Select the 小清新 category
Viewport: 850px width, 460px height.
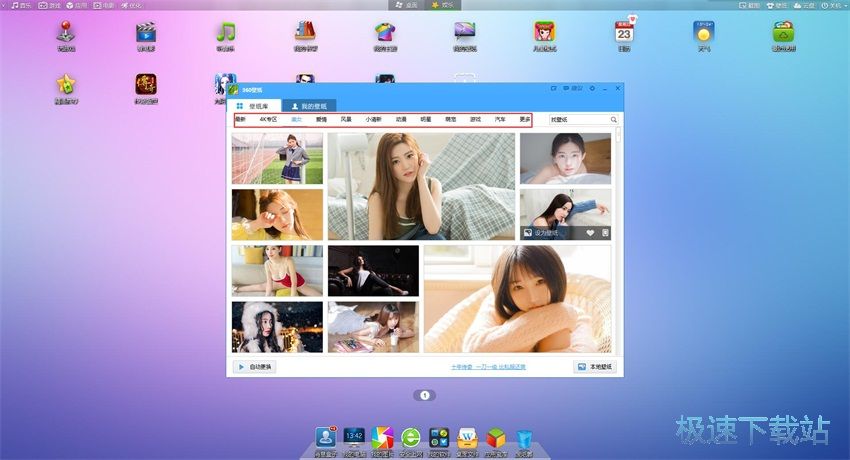point(374,119)
